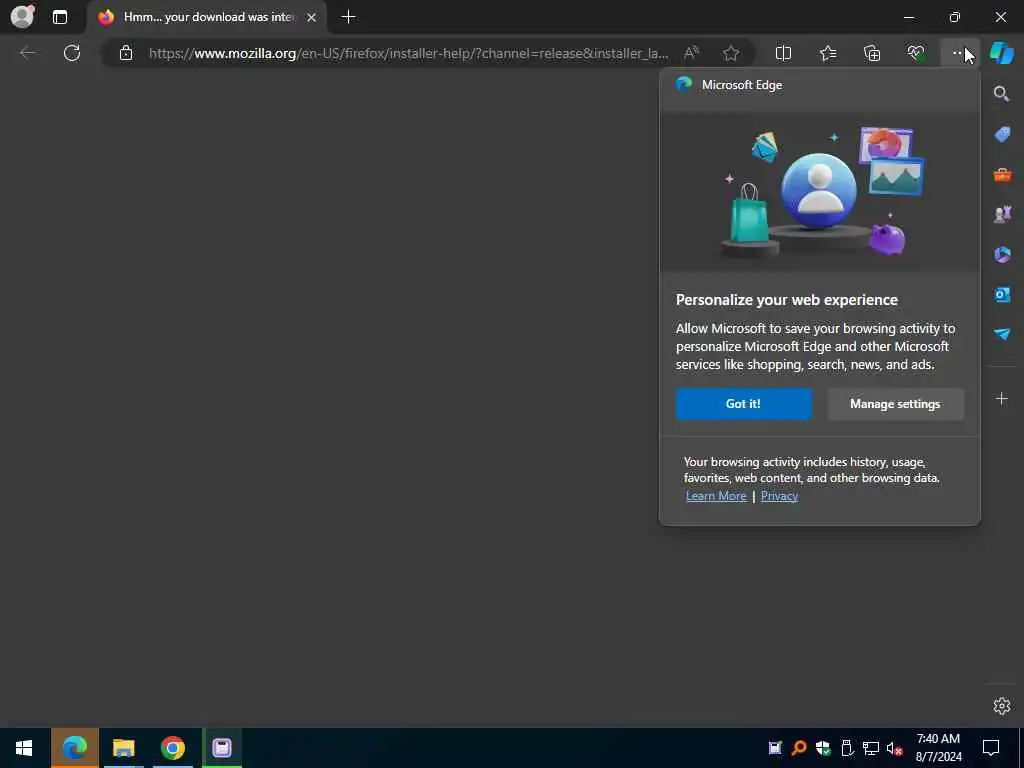
Task: Open Settings and more ellipsis menu
Action: coord(959,53)
